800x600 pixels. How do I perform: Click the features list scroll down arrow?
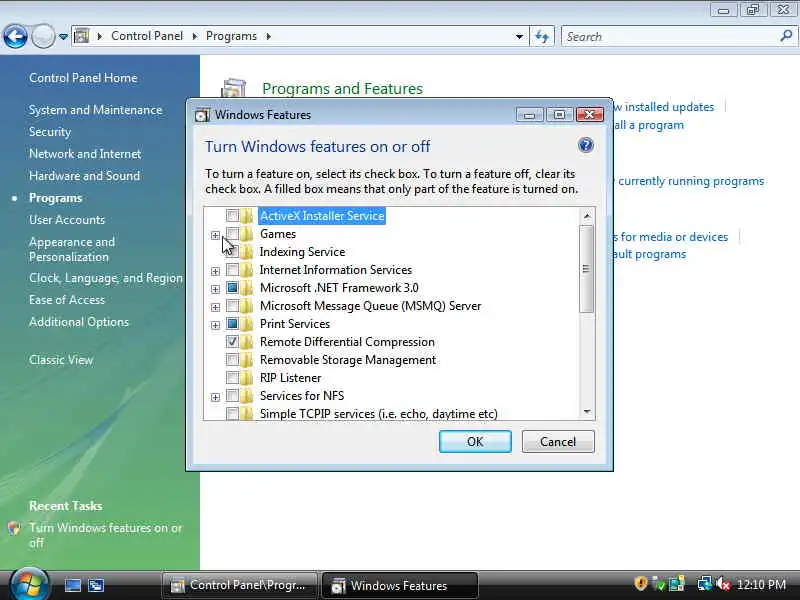tap(587, 411)
